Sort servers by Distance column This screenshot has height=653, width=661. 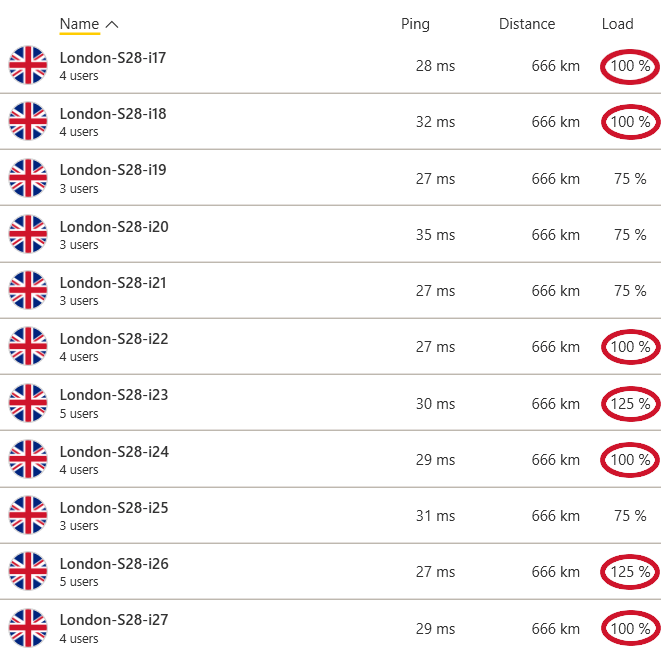pos(527,24)
